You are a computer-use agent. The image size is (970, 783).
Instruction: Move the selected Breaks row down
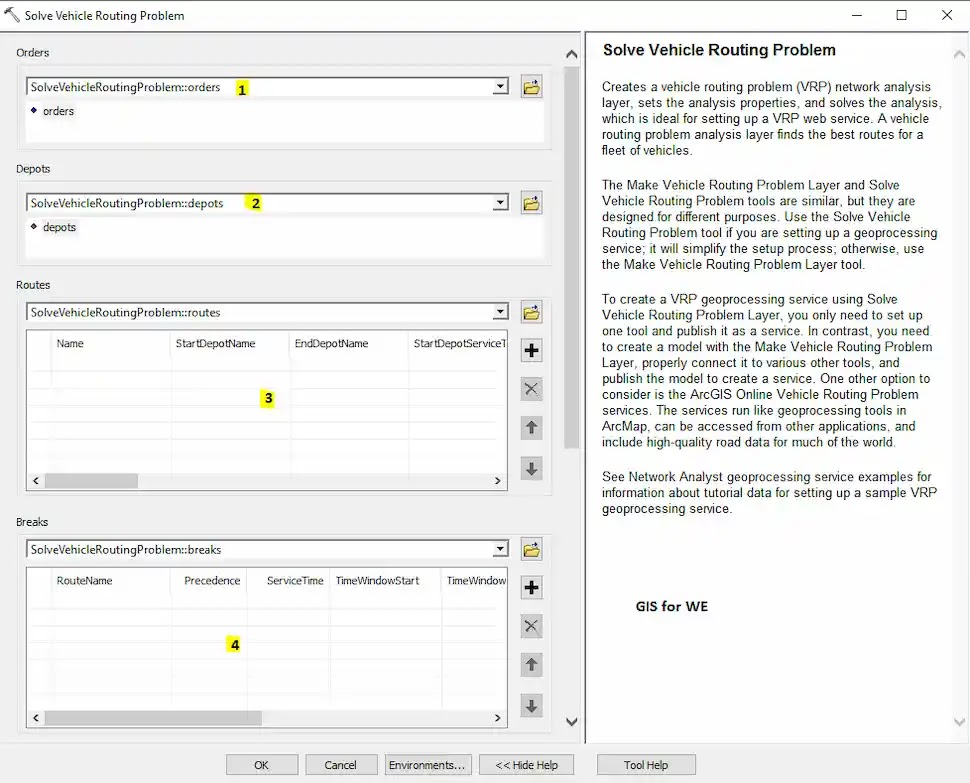(531, 706)
